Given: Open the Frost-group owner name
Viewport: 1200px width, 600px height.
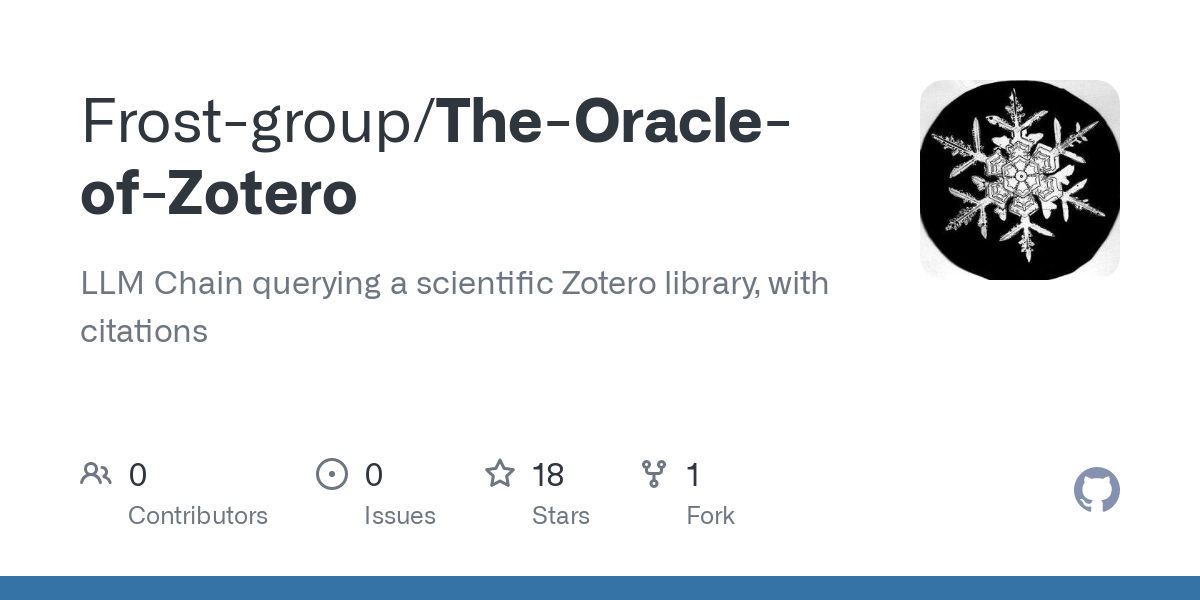Looking at the screenshot, I should pyautogui.click(x=253, y=120).
